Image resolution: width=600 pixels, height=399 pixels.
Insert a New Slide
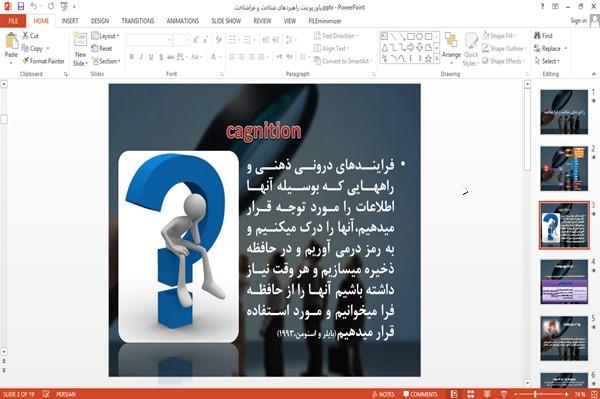pyautogui.click(x=80, y=49)
